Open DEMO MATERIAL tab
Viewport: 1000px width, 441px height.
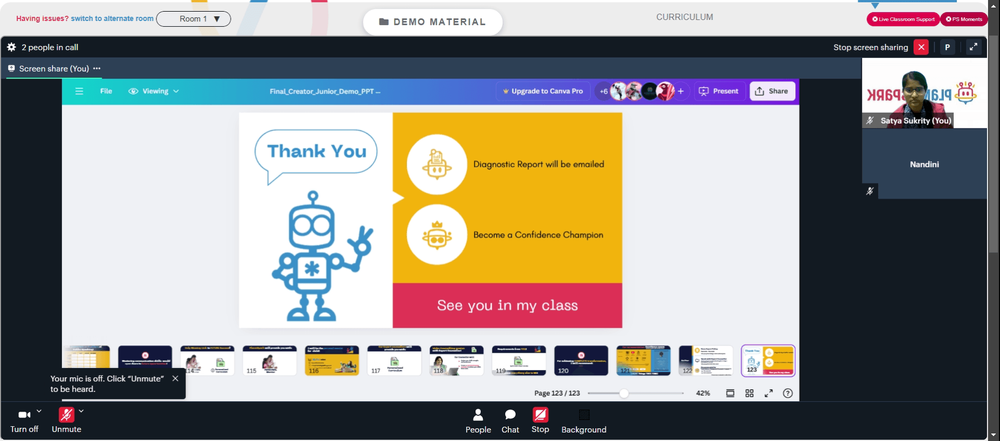click(x=432, y=22)
